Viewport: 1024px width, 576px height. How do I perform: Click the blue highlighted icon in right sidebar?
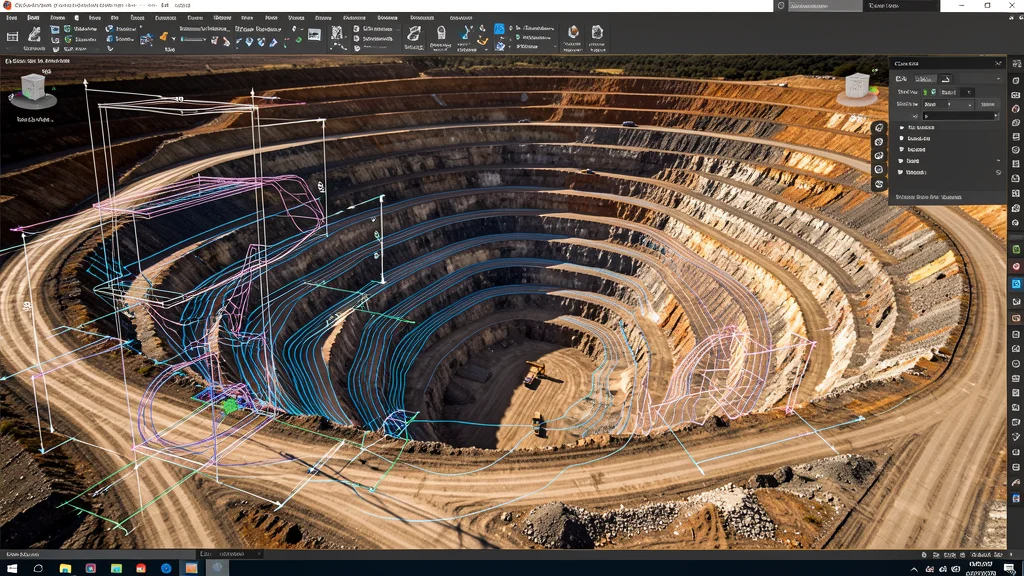pos(1016,284)
